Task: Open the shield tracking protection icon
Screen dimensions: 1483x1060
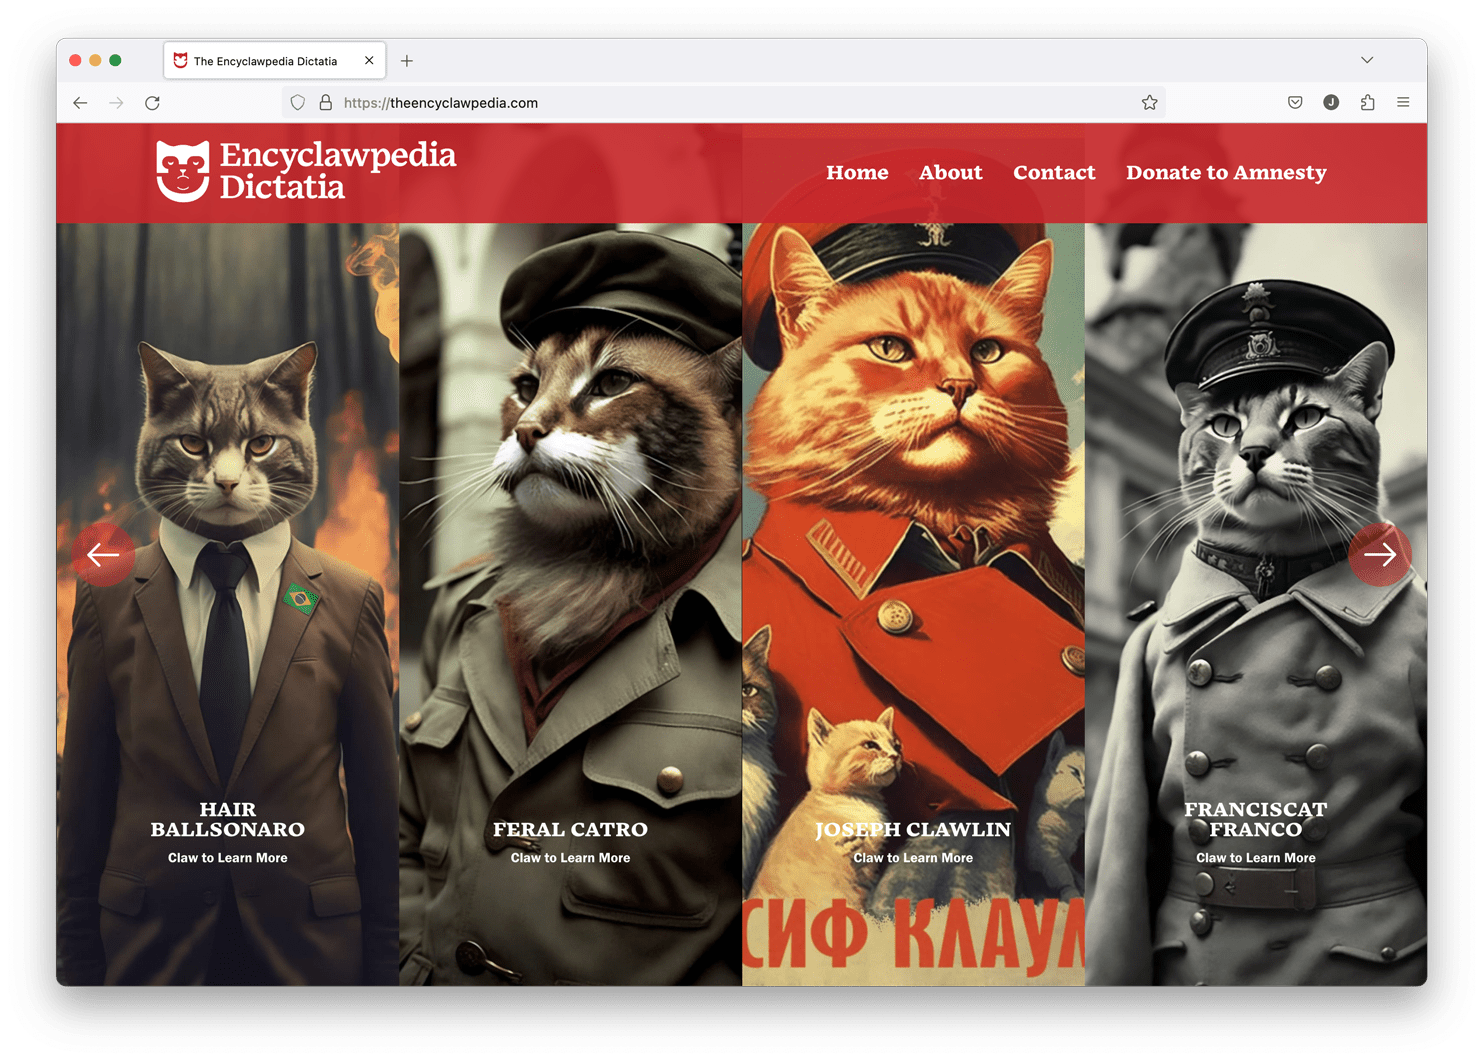Action: (x=297, y=103)
